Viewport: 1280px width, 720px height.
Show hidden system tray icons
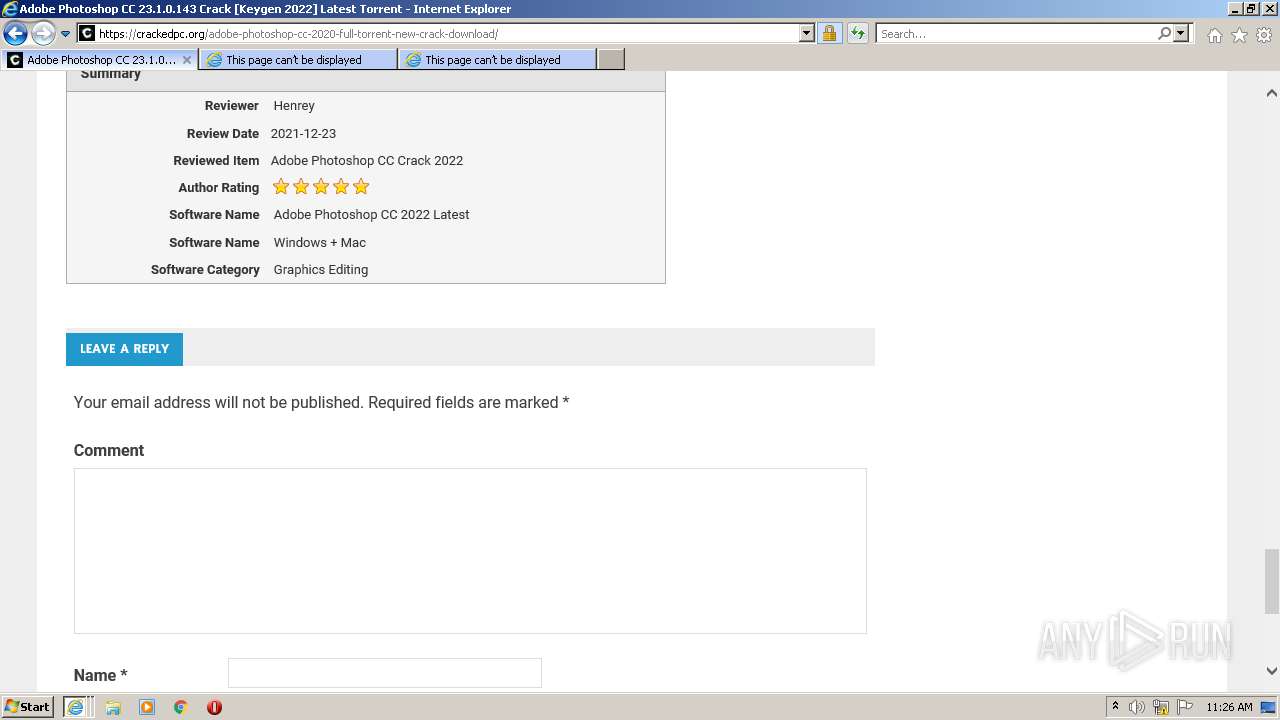pyautogui.click(x=1115, y=707)
